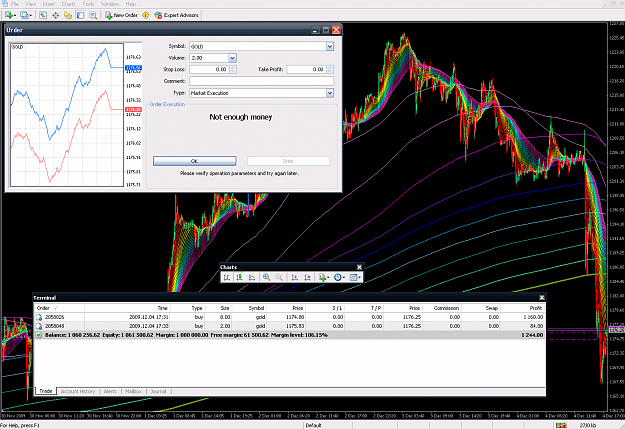Click the New Order toolbar button
Image resolution: width=625 pixels, height=429 pixels.
121,15
